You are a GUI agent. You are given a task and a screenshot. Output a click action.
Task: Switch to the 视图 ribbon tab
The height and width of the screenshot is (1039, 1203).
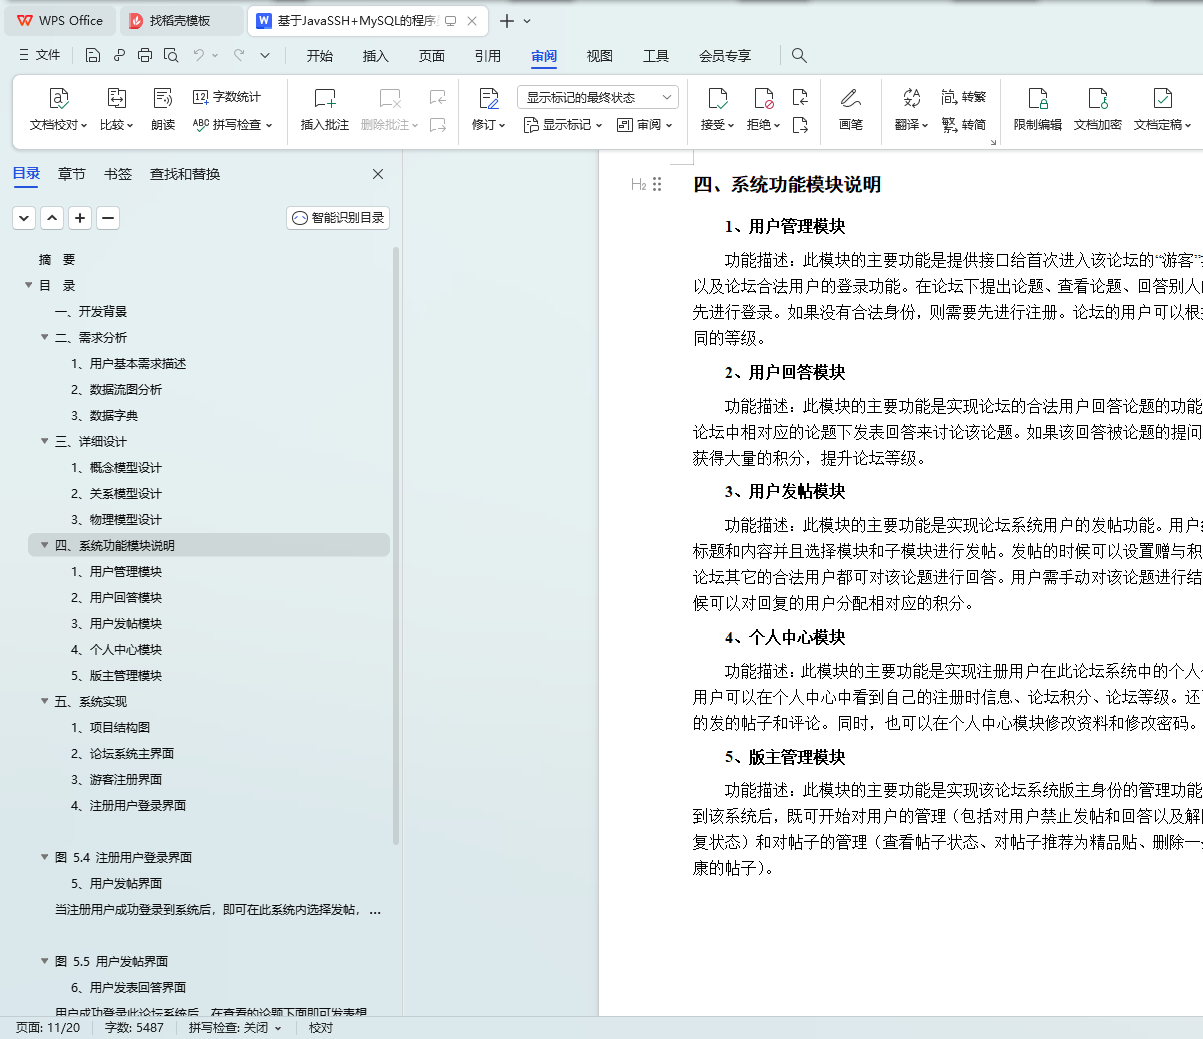[600, 56]
